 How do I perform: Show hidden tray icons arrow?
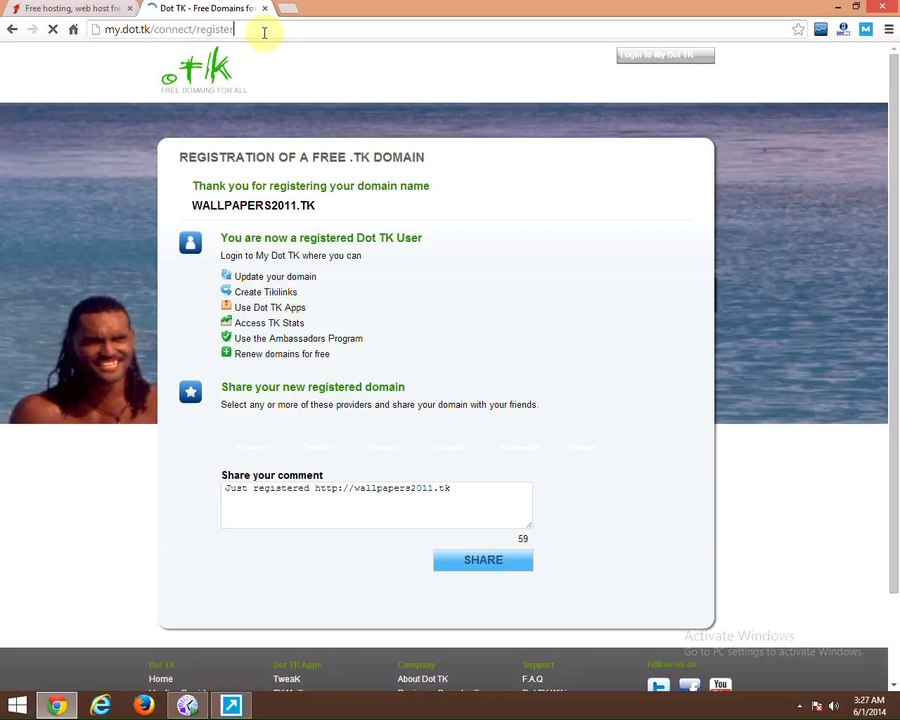[x=800, y=706]
